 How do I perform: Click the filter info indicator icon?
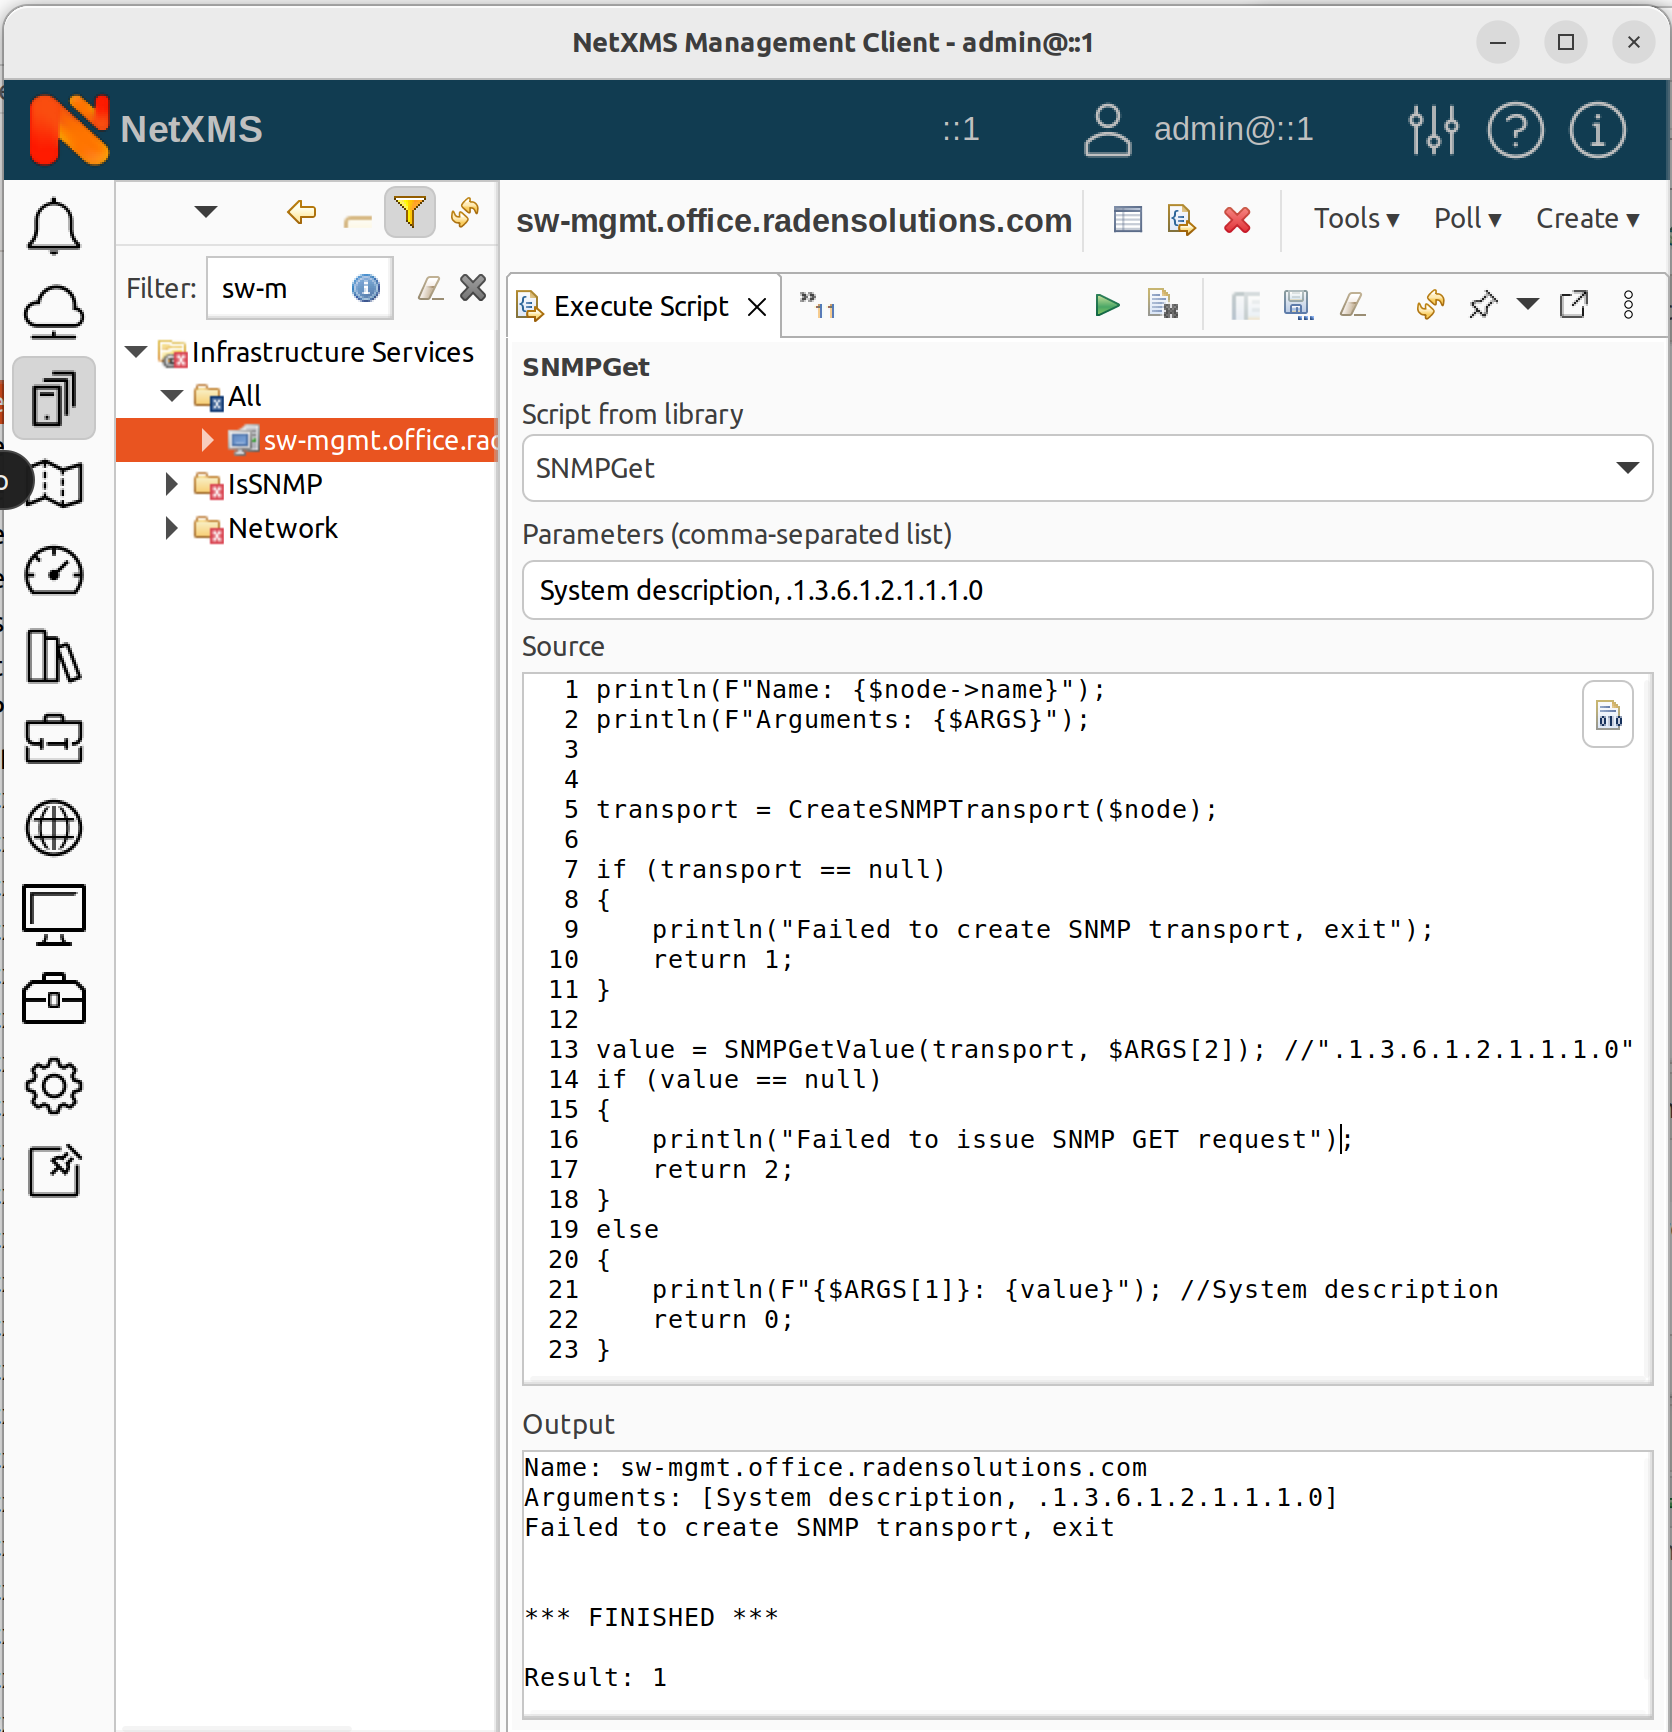[x=366, y=288]
